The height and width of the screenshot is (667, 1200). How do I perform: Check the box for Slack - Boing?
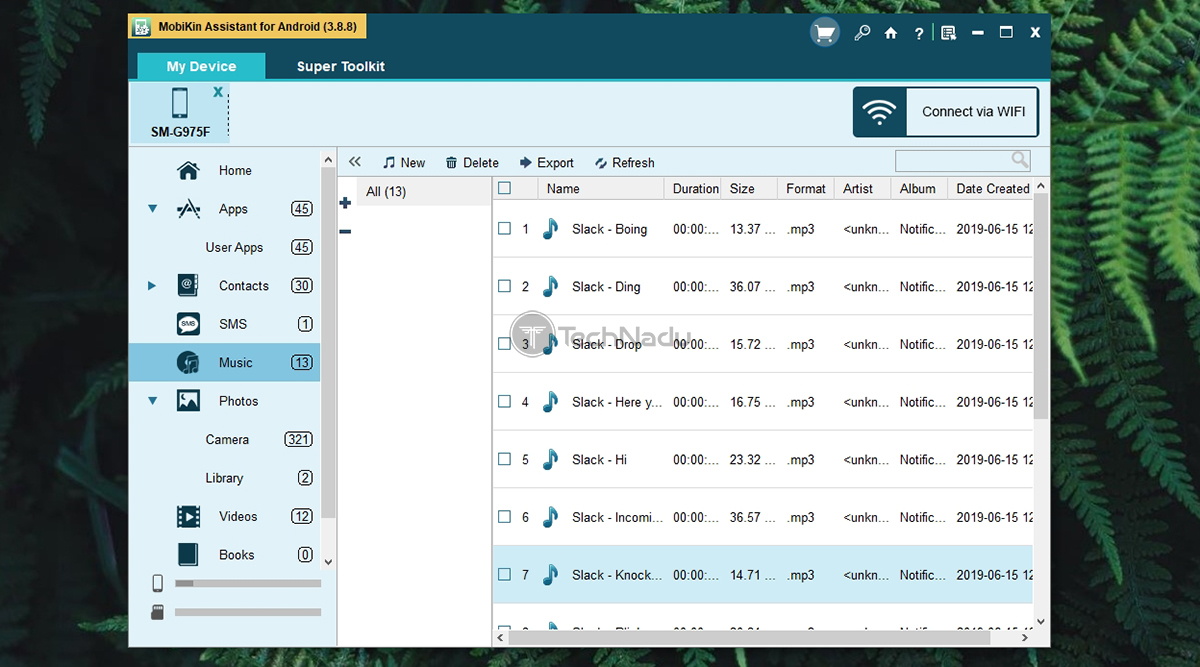pyautogui.click(x=504, y=229)
